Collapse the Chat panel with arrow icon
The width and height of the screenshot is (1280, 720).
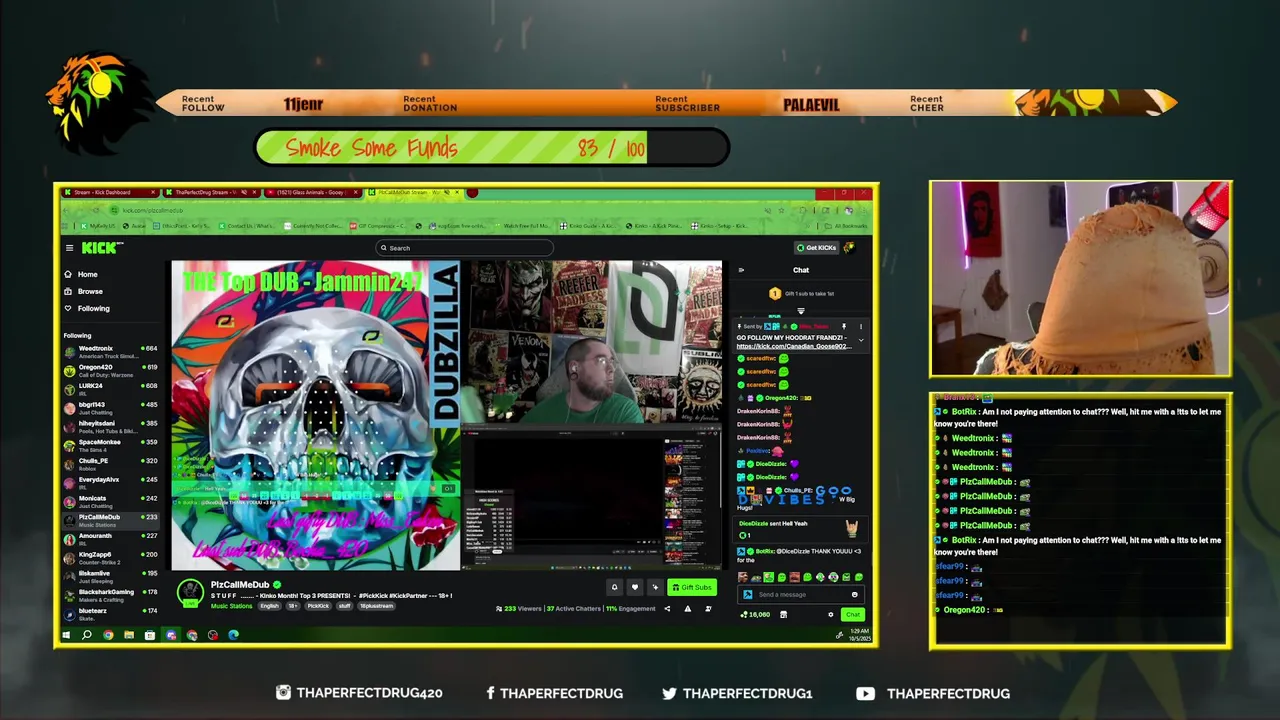741,270
